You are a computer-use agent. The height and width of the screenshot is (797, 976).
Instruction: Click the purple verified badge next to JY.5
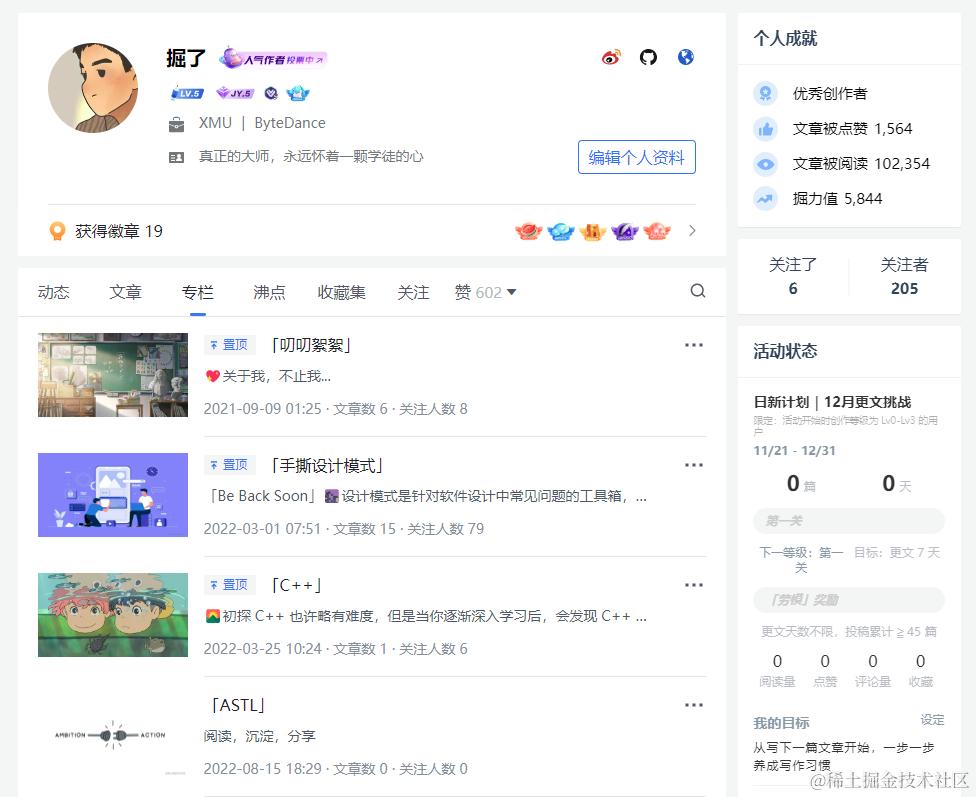271,93
